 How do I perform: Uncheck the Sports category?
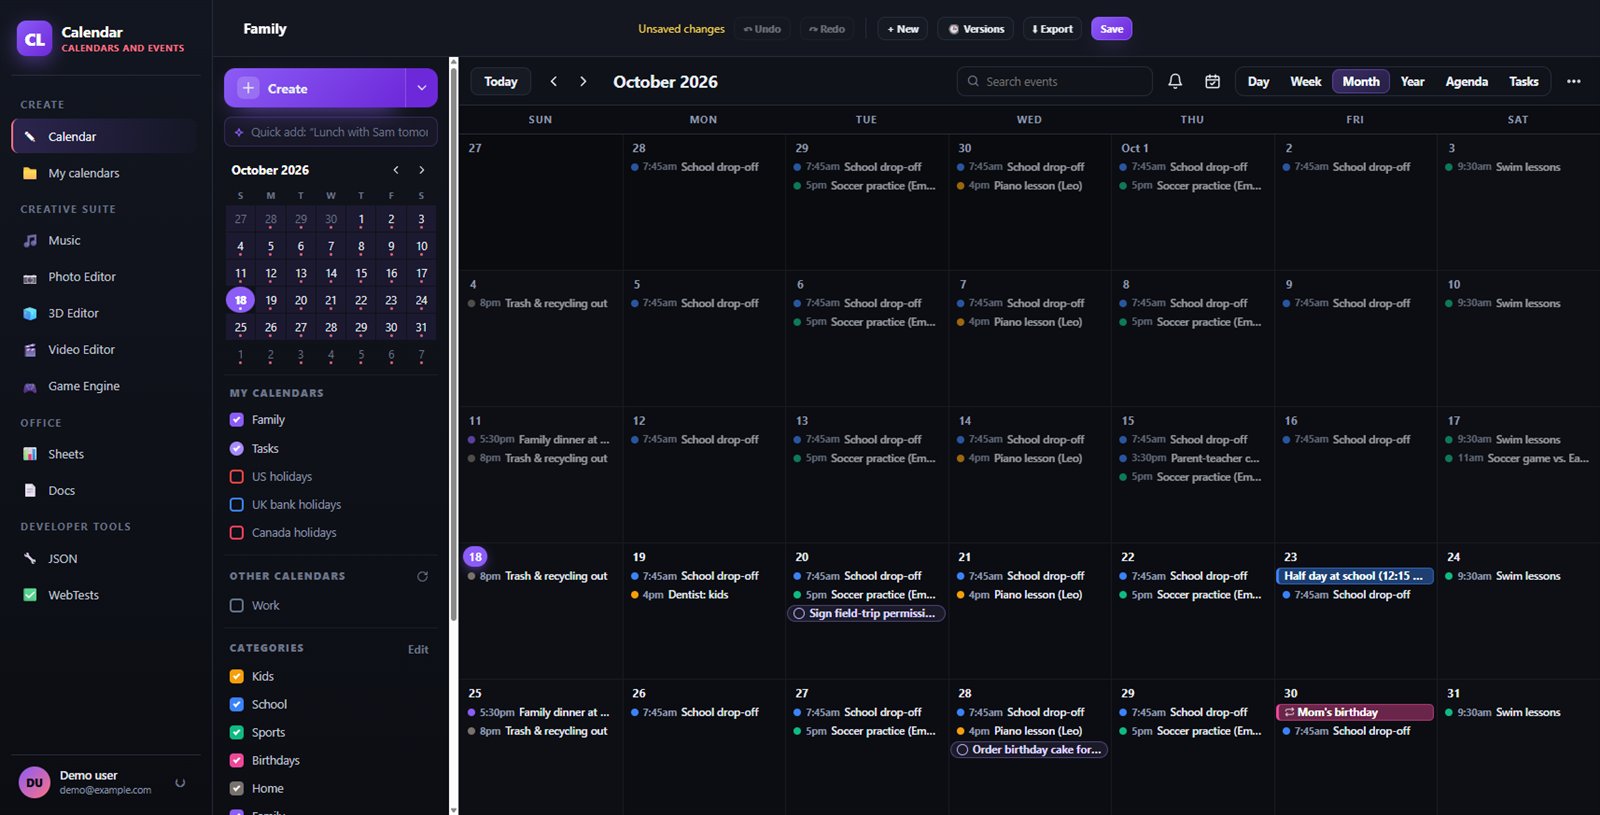237,732
